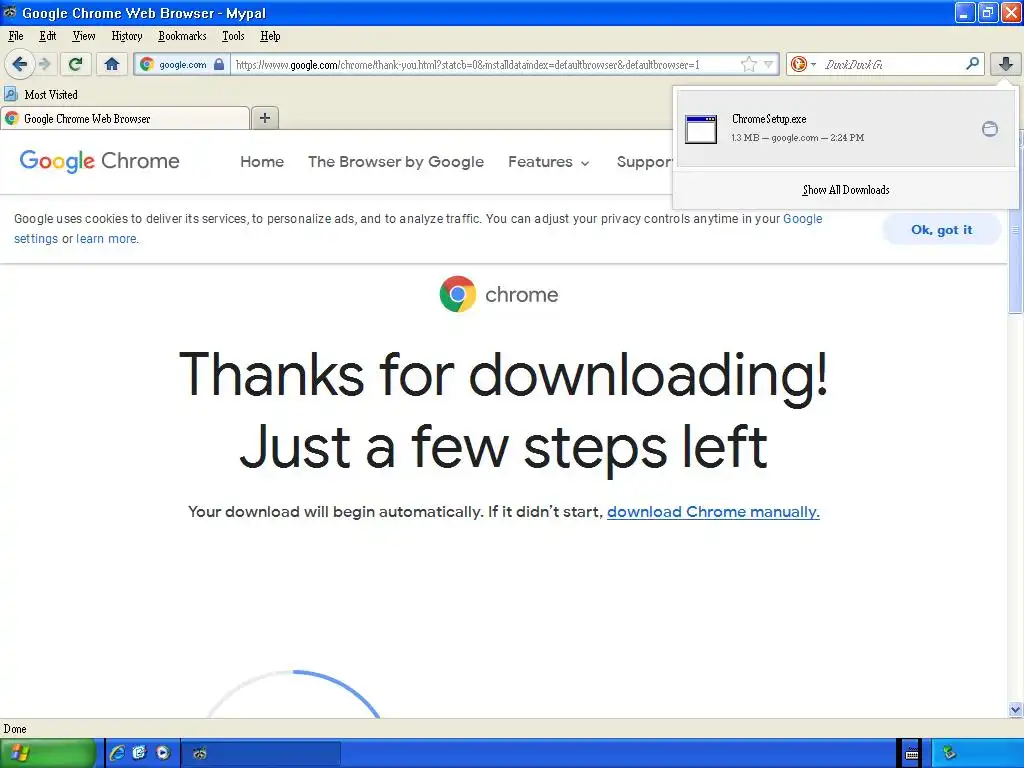Open containing folder for ChromeSetup.exe
This screenshot has height=768, width=1024.
point(990,129)
